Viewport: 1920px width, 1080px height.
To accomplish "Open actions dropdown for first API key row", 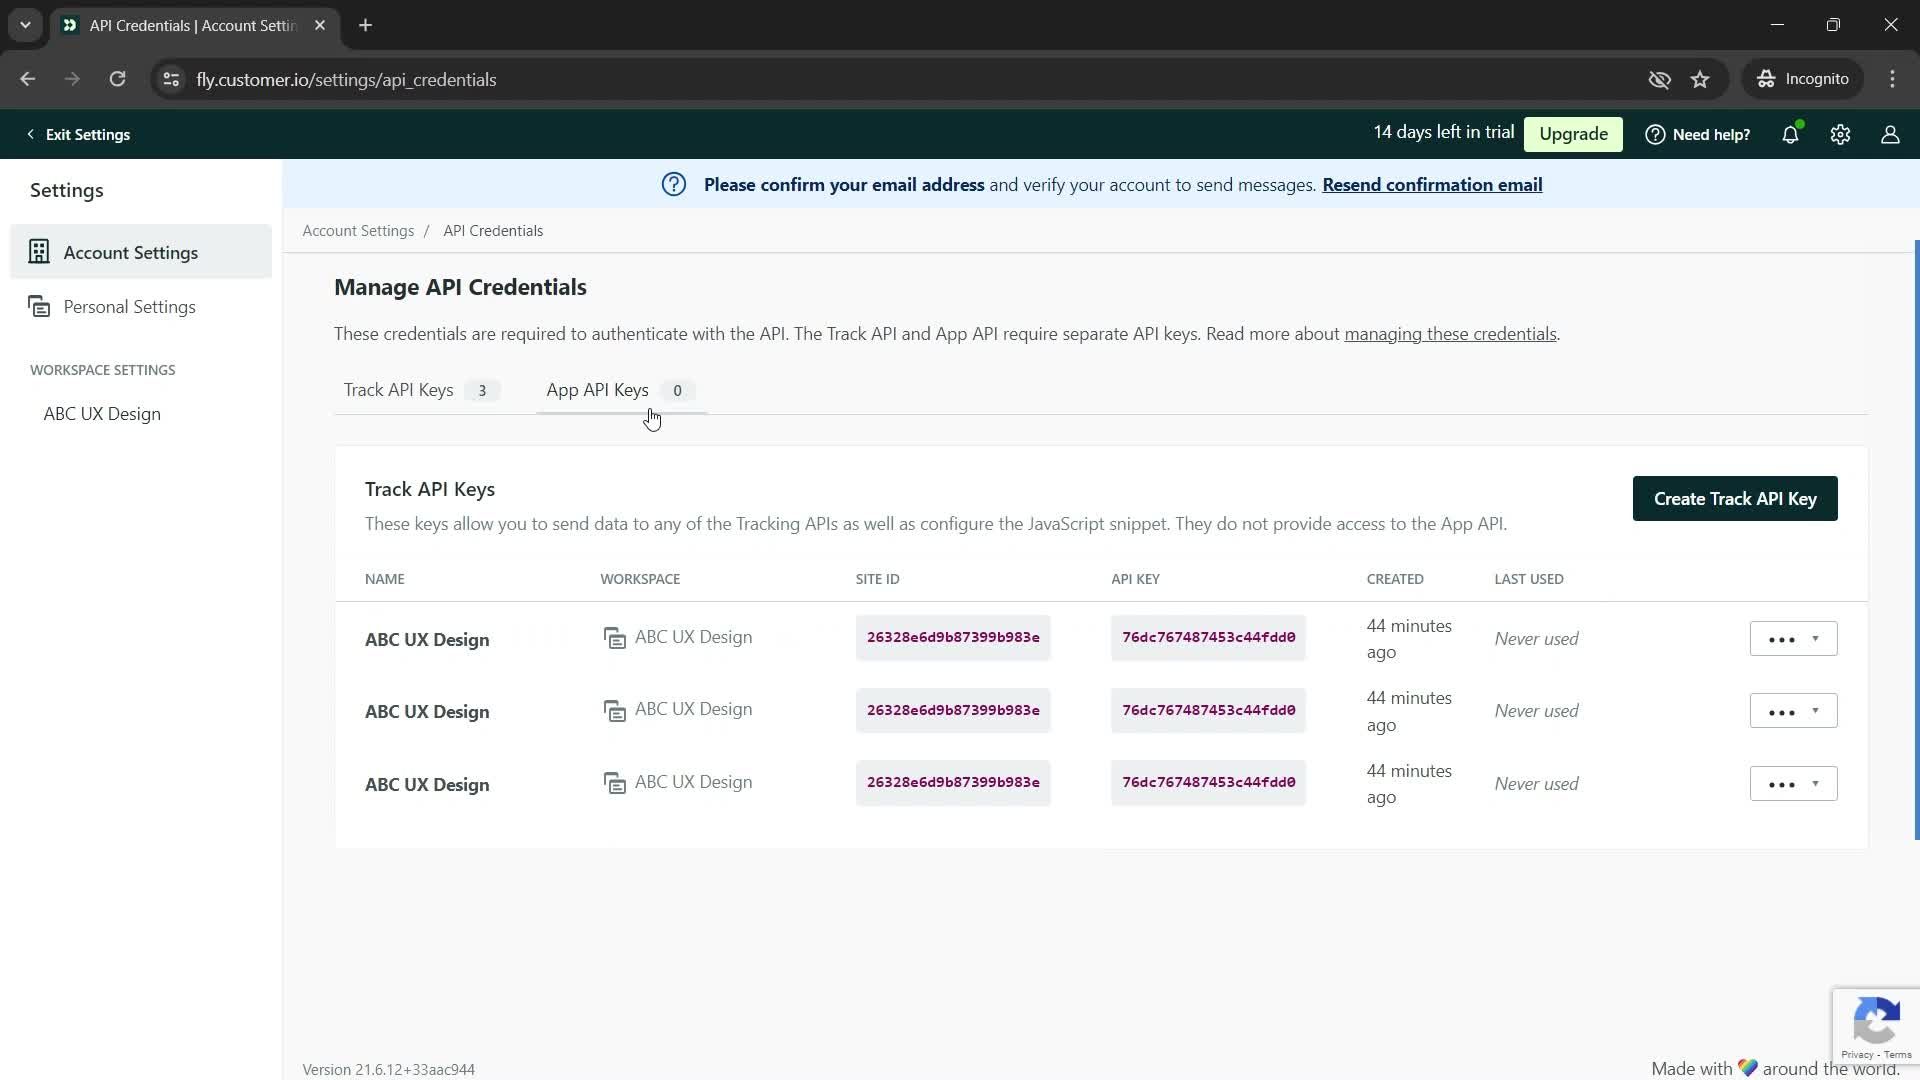I will click(1793, 639).
